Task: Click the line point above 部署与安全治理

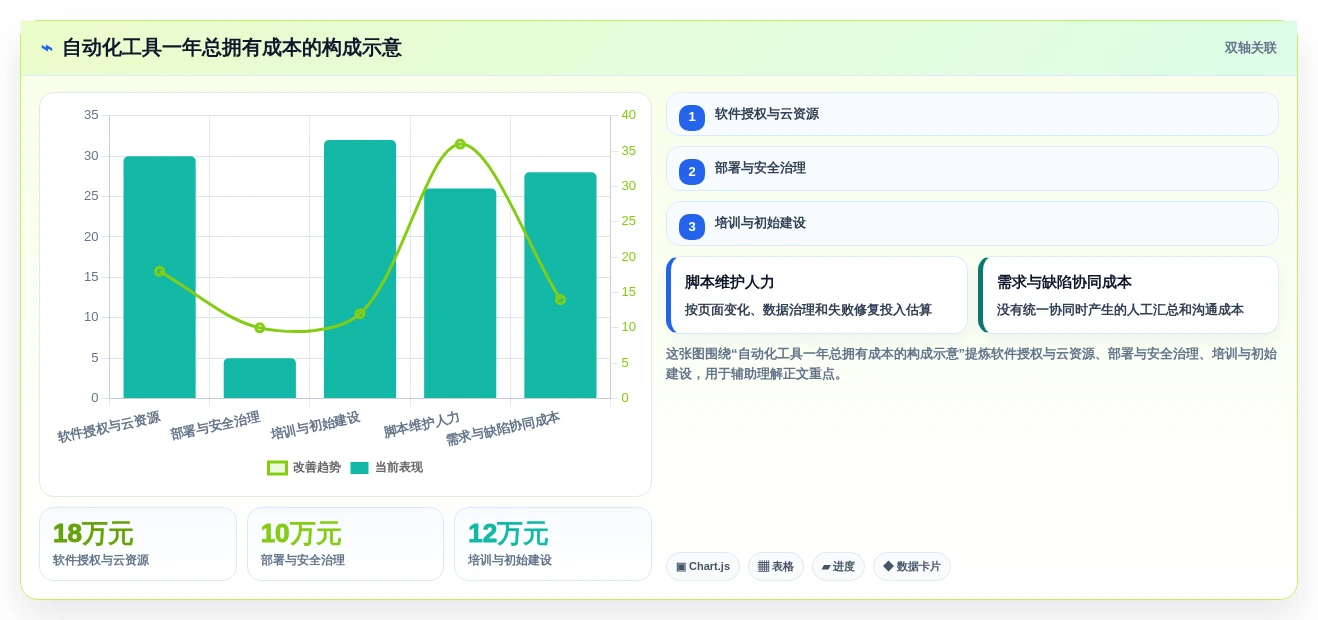Action: click(x=260, y=328)
